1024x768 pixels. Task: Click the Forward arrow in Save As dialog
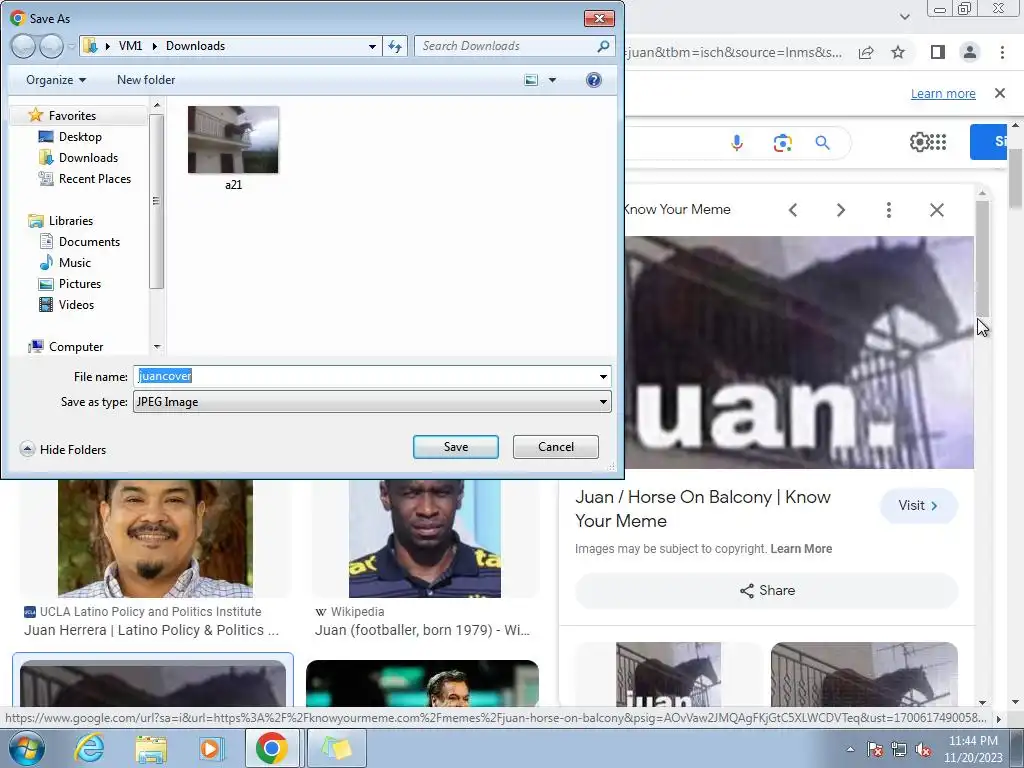click(x=51, y=46)
